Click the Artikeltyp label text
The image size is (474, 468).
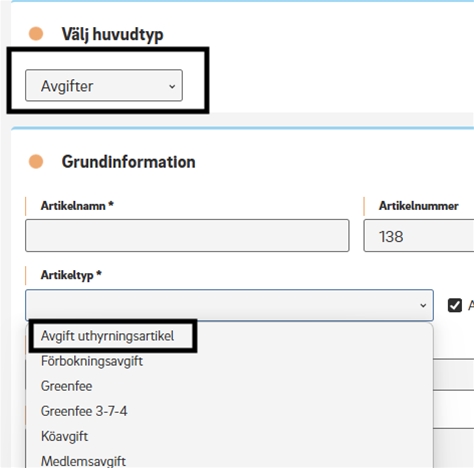[71, 275]
